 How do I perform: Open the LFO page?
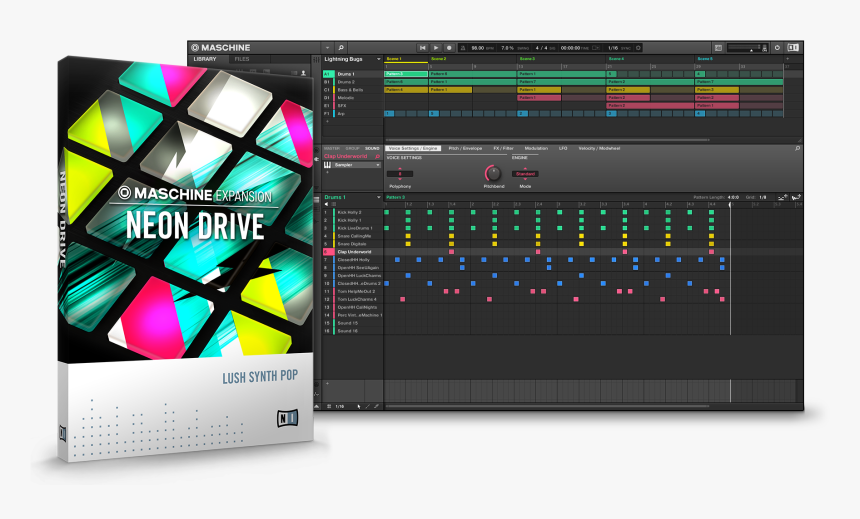[563, 148]
